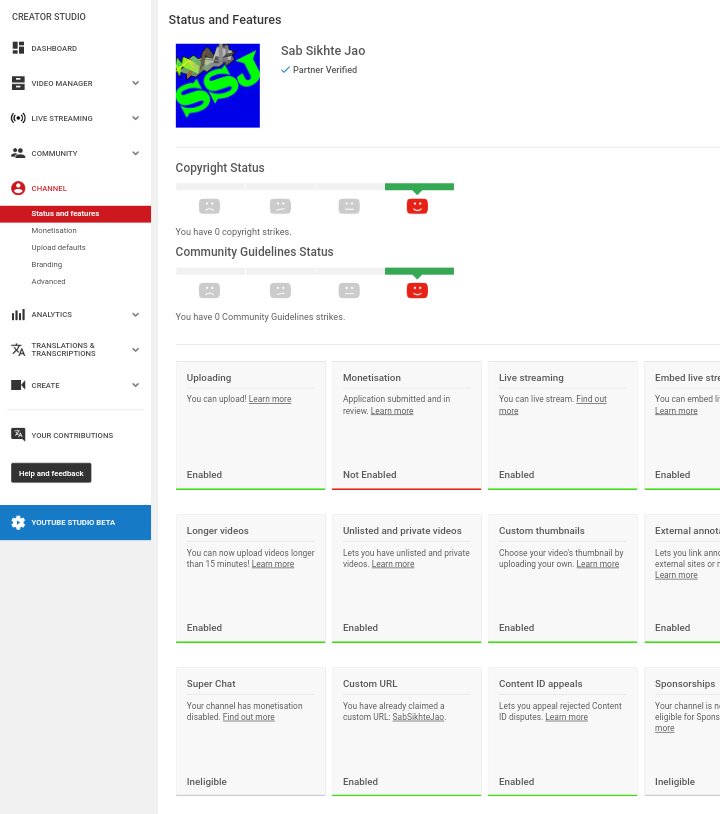Click third grey neutral face under Copyright Status
This screenshot has height=814, width=720.
point(349,206)
